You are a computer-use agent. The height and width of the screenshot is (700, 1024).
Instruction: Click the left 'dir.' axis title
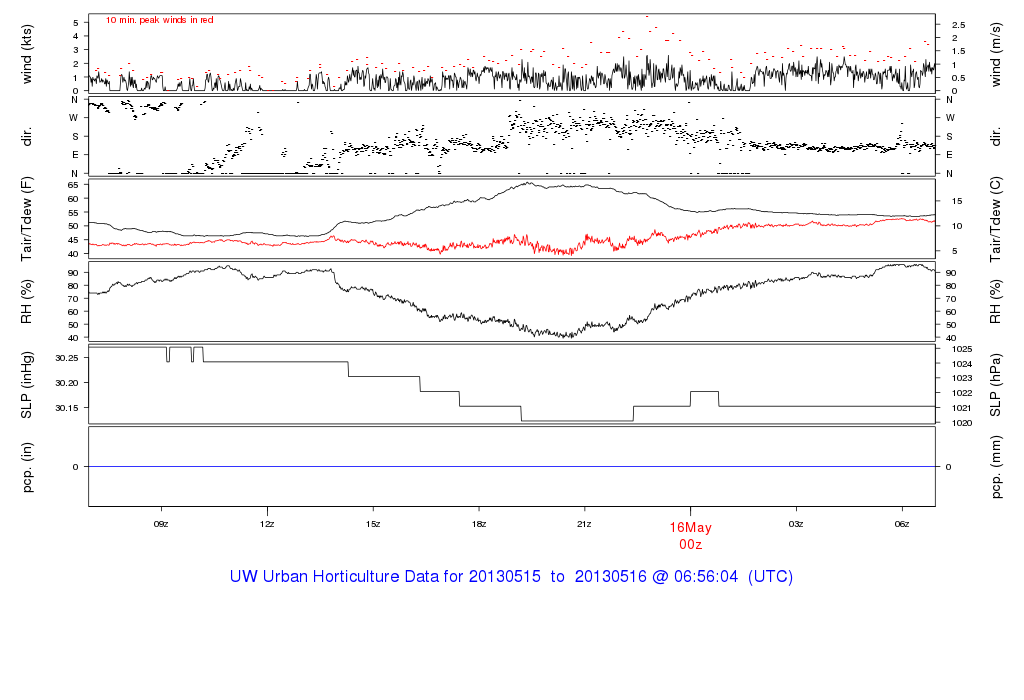click(x=27, y=137)
